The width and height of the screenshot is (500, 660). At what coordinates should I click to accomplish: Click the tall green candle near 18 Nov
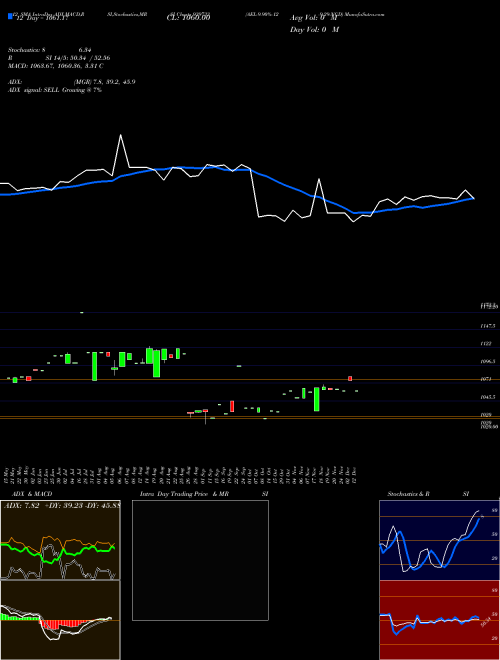point(316,399)
